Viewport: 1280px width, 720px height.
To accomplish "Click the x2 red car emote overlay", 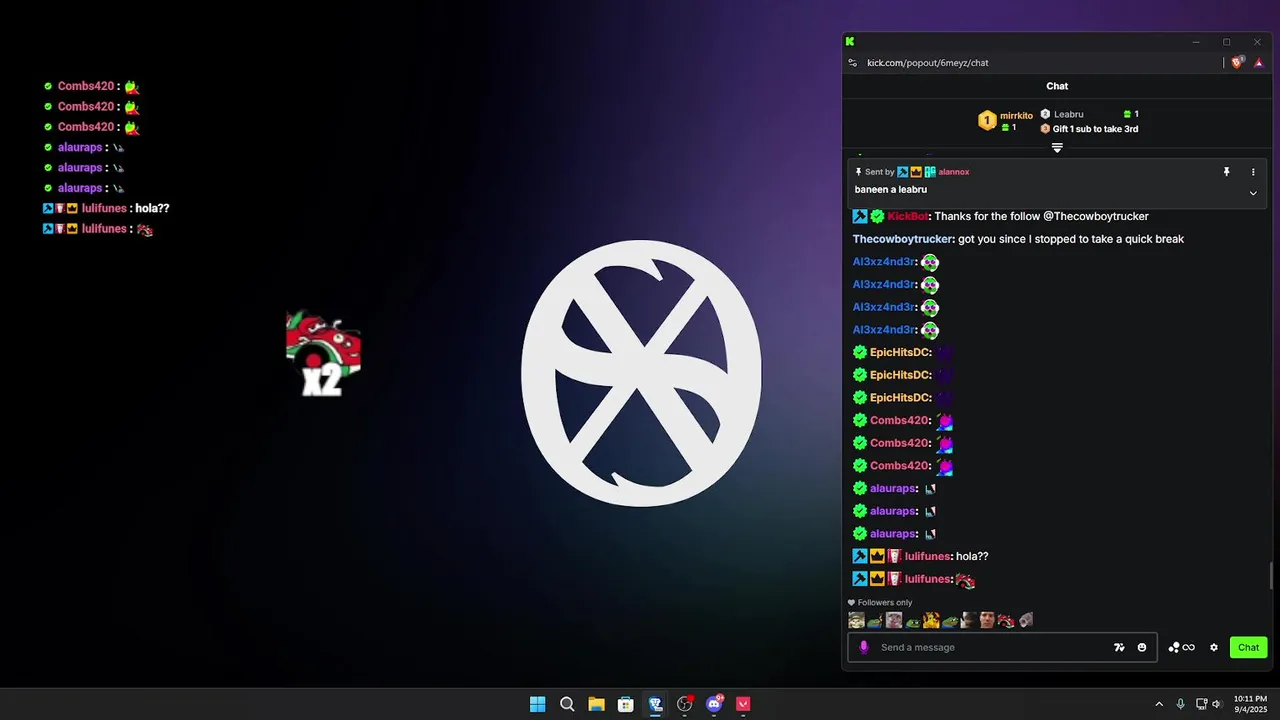I will [x=323, y=353].
